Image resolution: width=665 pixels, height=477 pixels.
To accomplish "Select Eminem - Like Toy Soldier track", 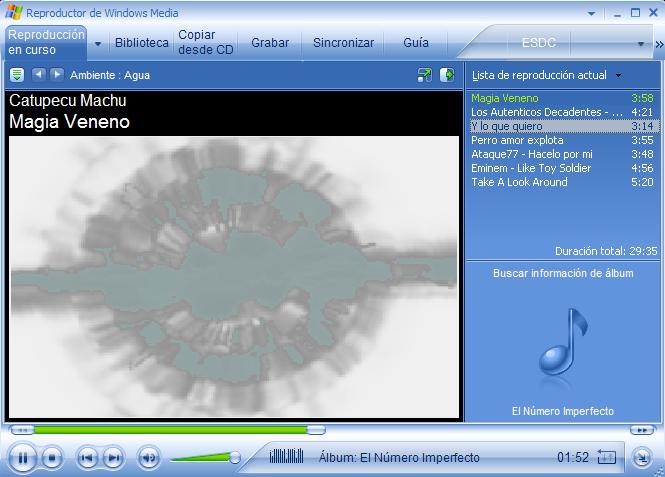I will pos(562,168).
